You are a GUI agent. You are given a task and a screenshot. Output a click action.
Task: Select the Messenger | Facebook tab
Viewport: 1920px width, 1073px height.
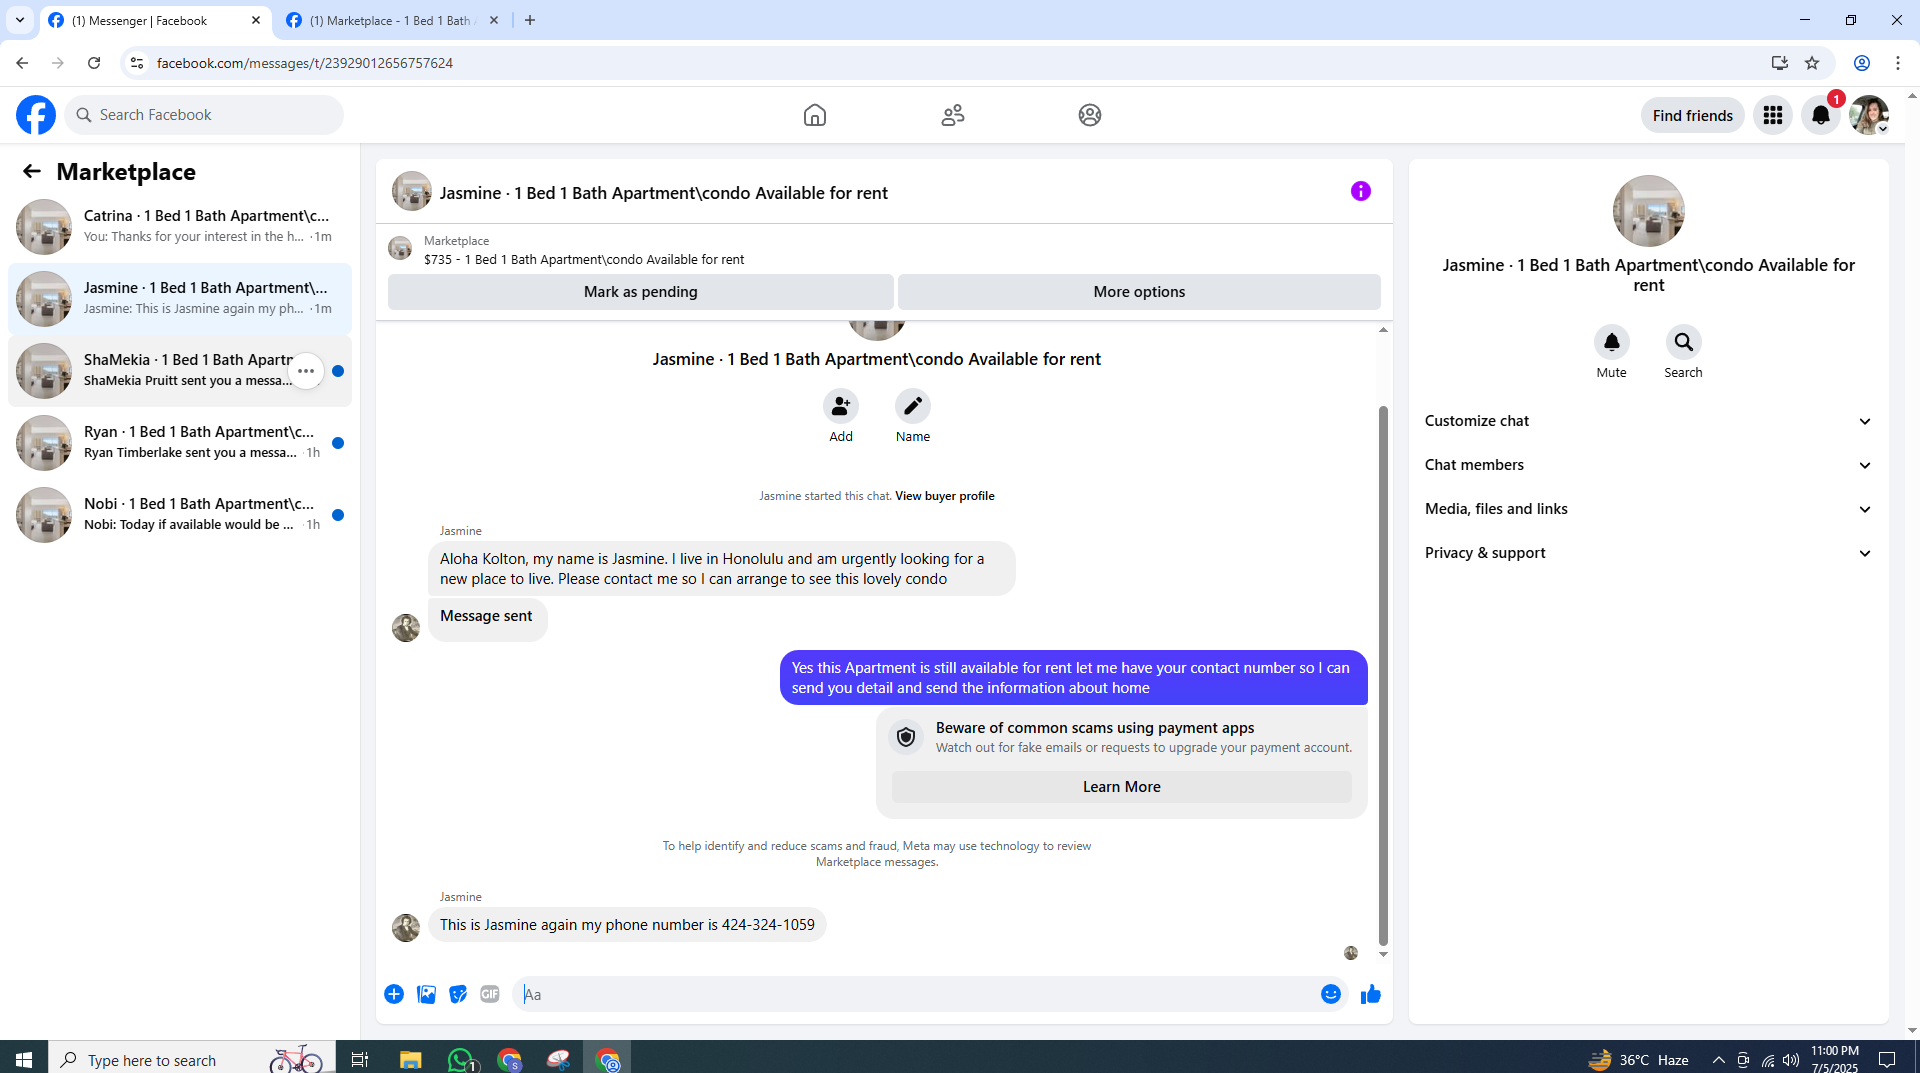(x=155, y=20)
